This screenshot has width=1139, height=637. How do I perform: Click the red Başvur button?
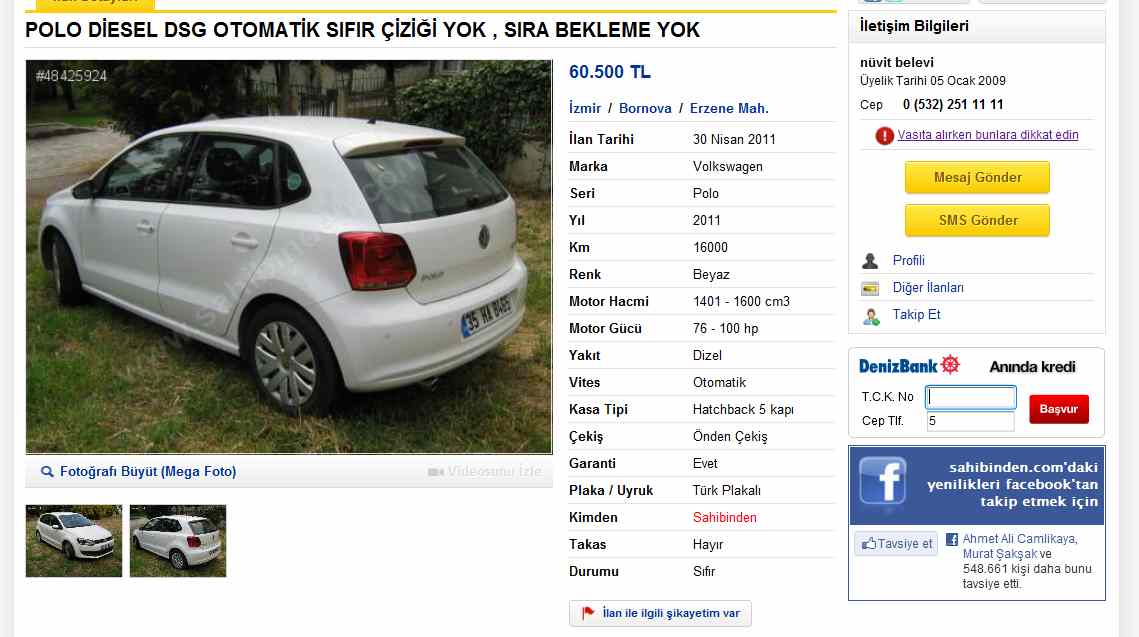pos(1058,409)
